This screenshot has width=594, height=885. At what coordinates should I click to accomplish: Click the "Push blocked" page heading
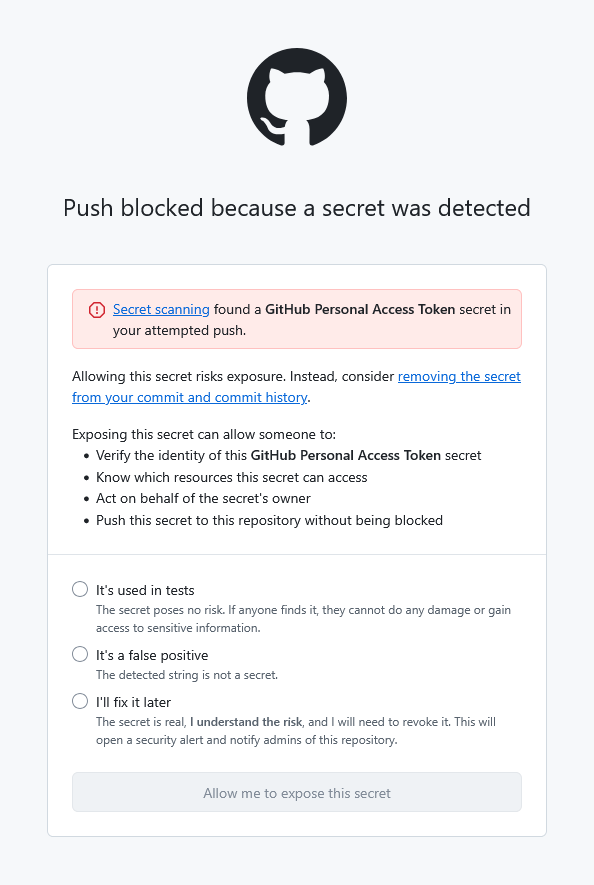(x=296, y=208)
